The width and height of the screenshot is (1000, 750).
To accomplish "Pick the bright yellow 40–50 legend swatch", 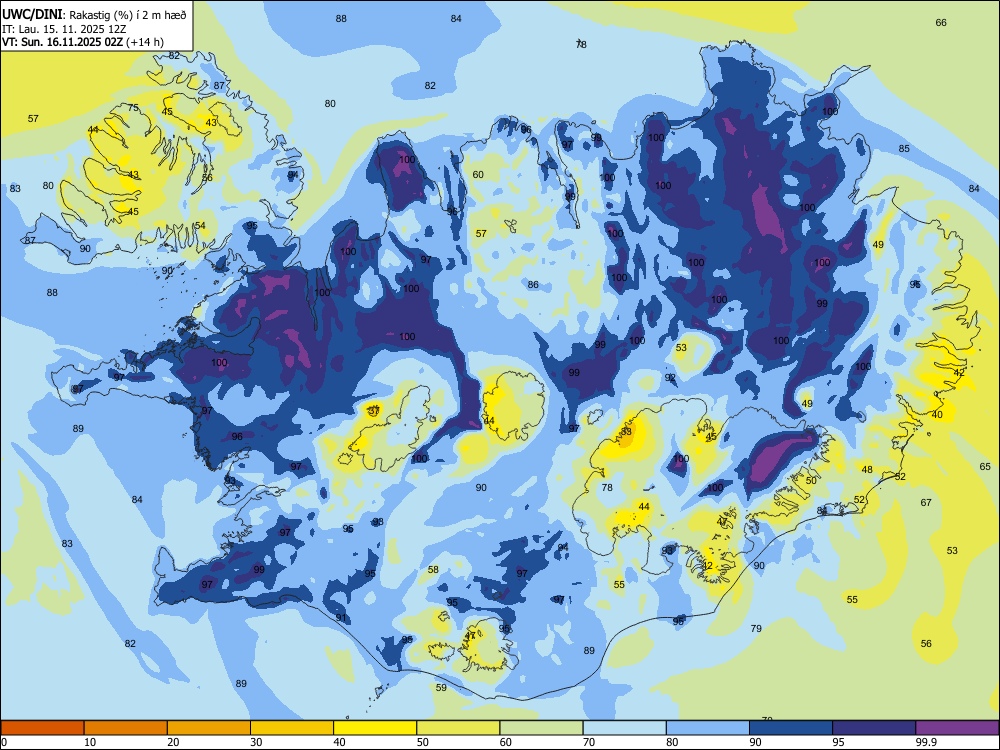I will pyautogui.click(x=375, y=728).
